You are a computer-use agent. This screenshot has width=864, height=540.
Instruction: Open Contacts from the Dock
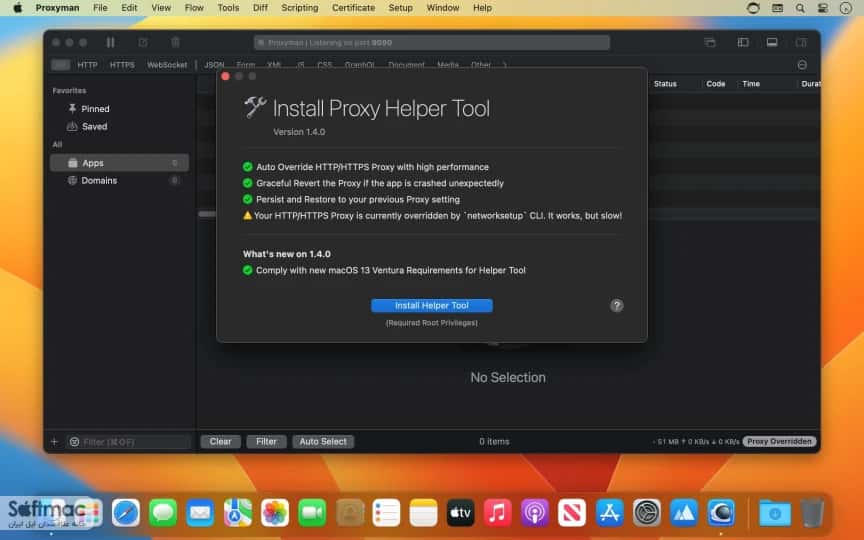coord(349,513)
